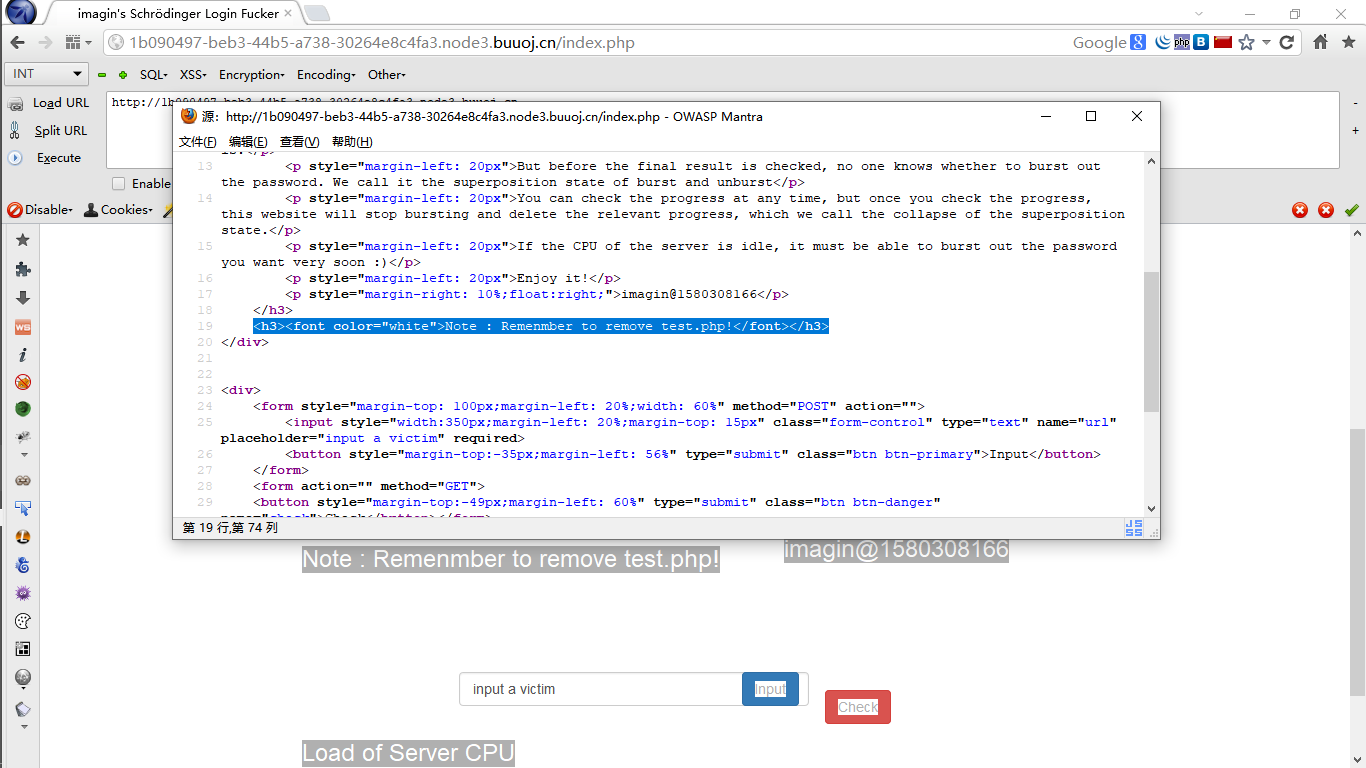
Task: Open the 查看(V) menu in source window
Action: pyautogui.click(x=299, y=142)
